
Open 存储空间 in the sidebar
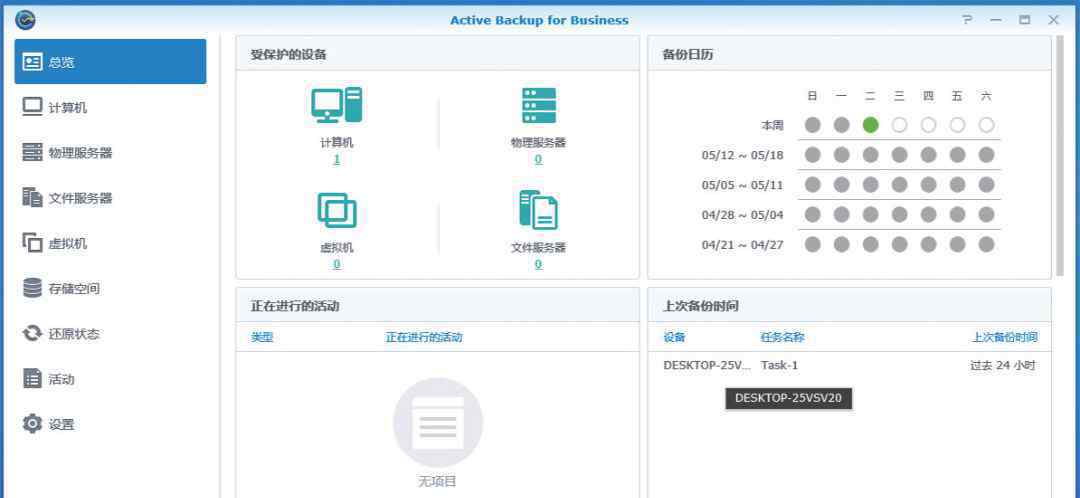(75, 289)
